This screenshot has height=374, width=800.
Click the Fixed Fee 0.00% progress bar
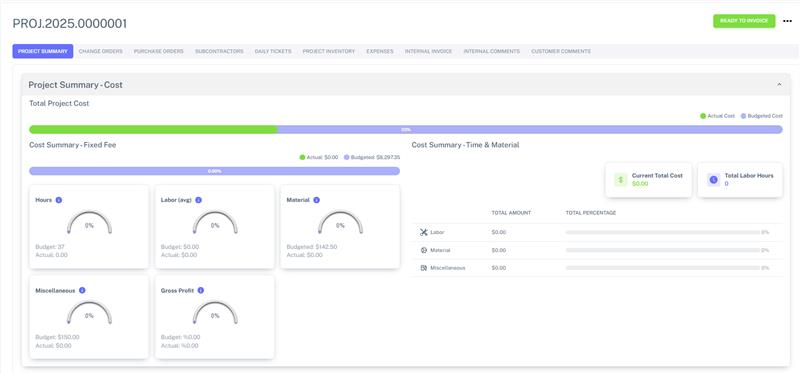click(x=214, y=171)
